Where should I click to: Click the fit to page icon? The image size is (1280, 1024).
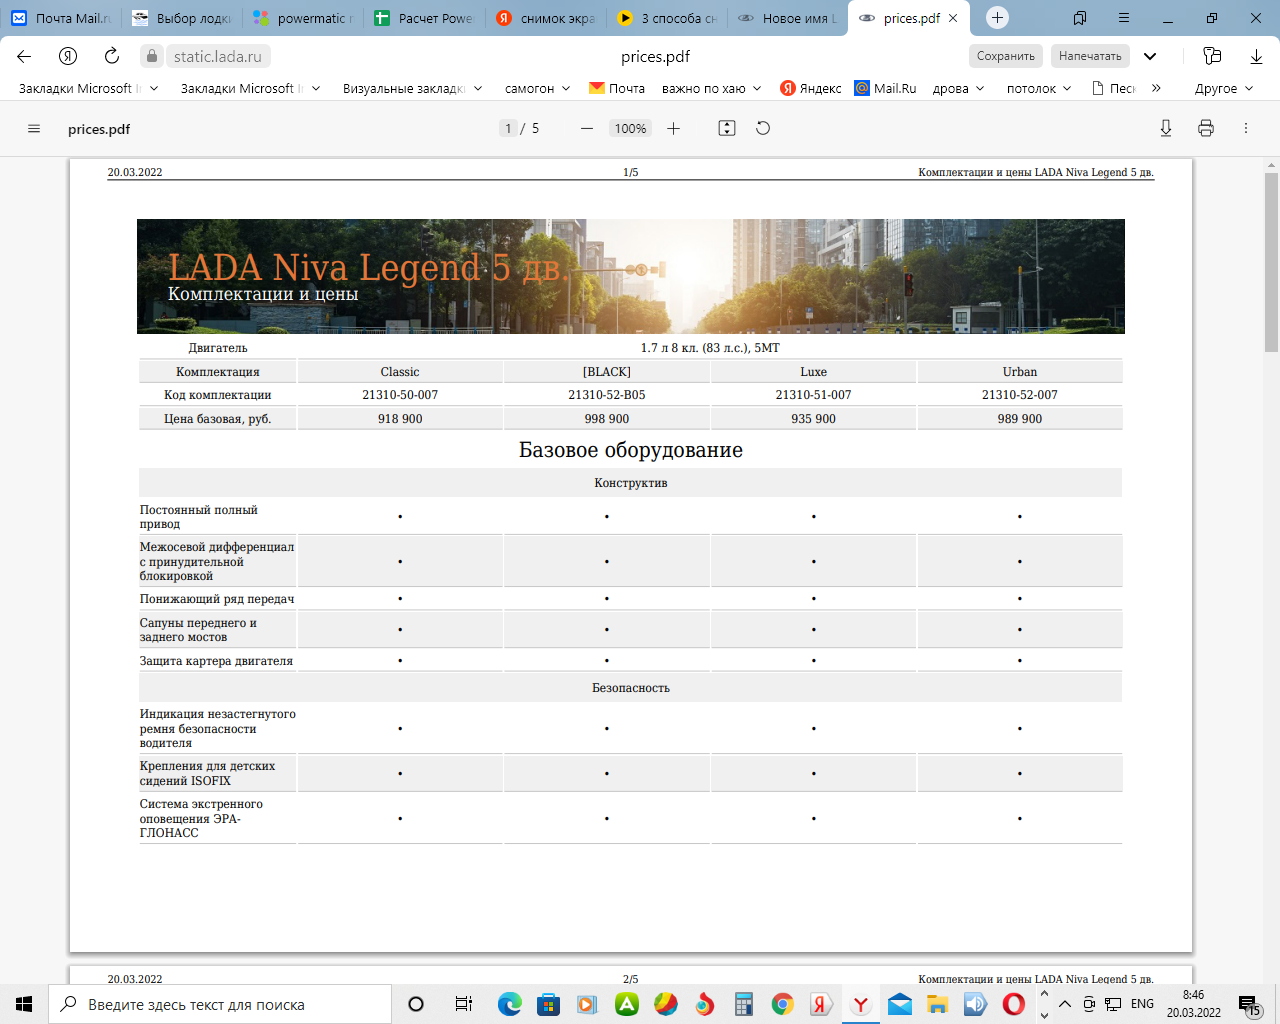click(x=727, y=129)
